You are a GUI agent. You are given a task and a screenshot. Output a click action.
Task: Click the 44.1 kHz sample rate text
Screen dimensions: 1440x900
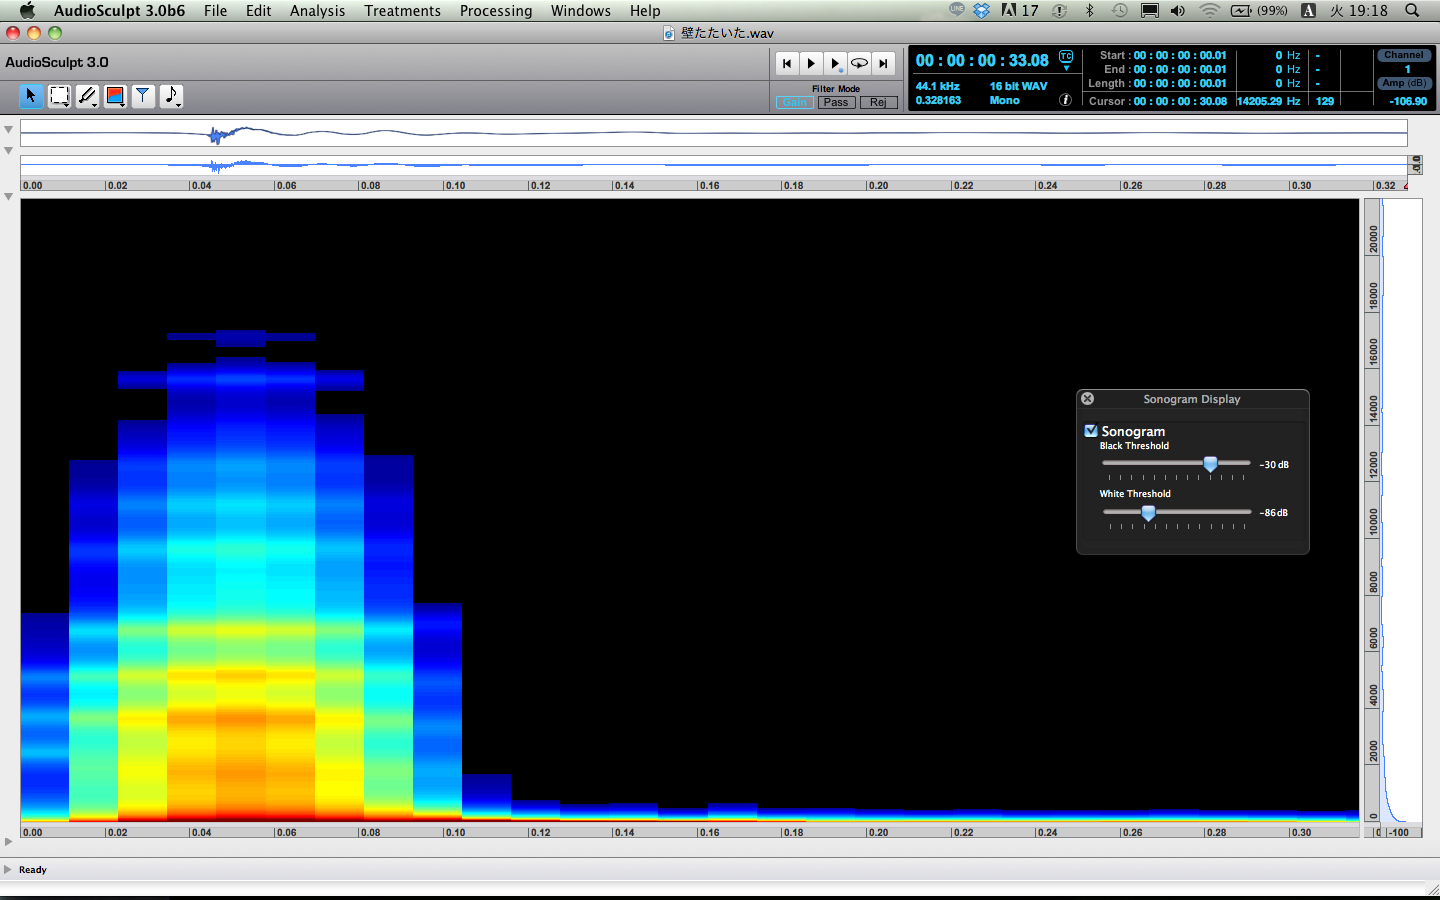[937, 86]
